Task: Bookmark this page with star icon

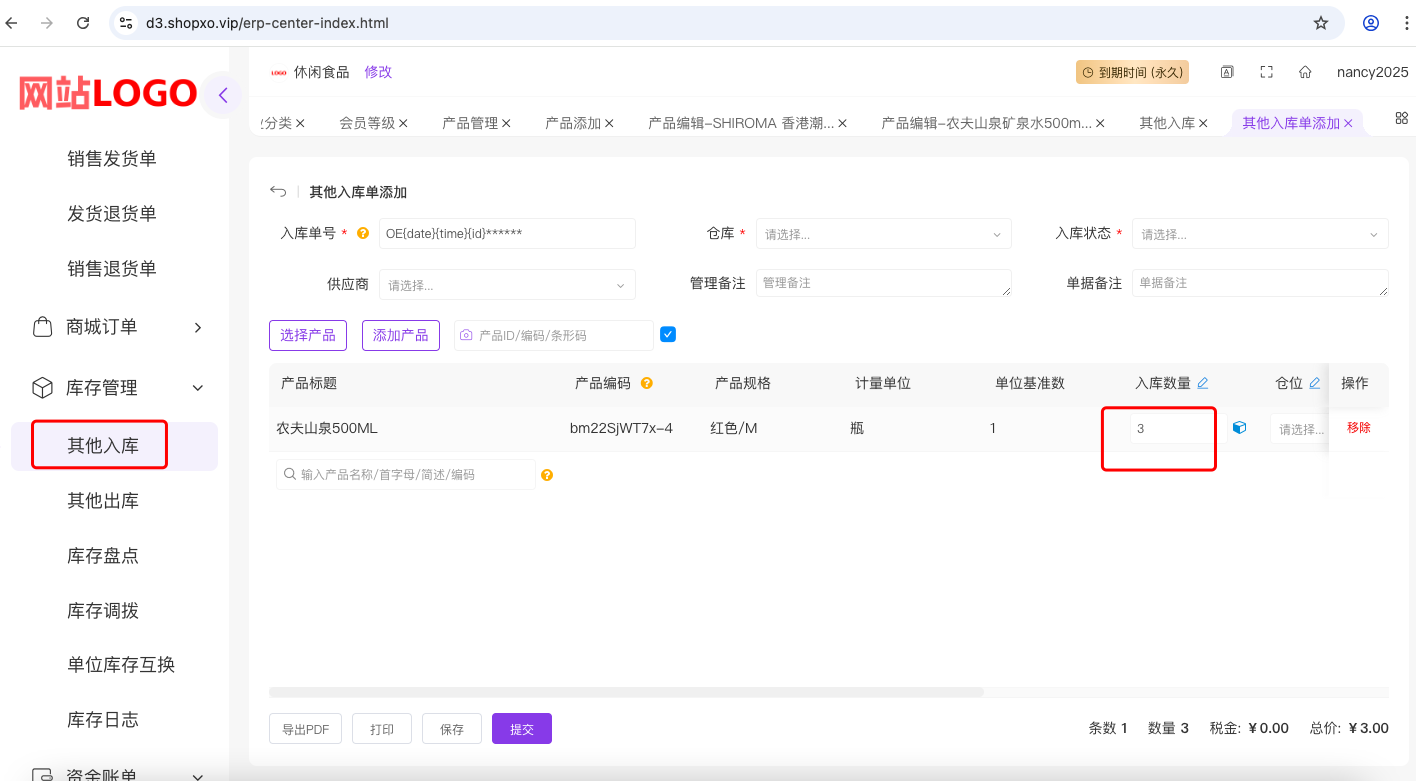Action: pyautogui.click(x=1321, y=22)
